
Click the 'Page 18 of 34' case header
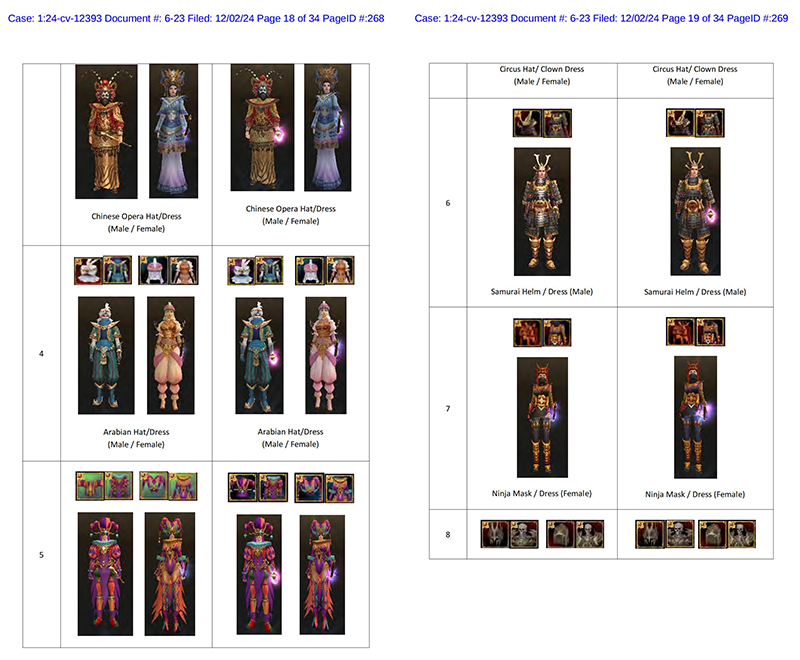pos(196,18)
